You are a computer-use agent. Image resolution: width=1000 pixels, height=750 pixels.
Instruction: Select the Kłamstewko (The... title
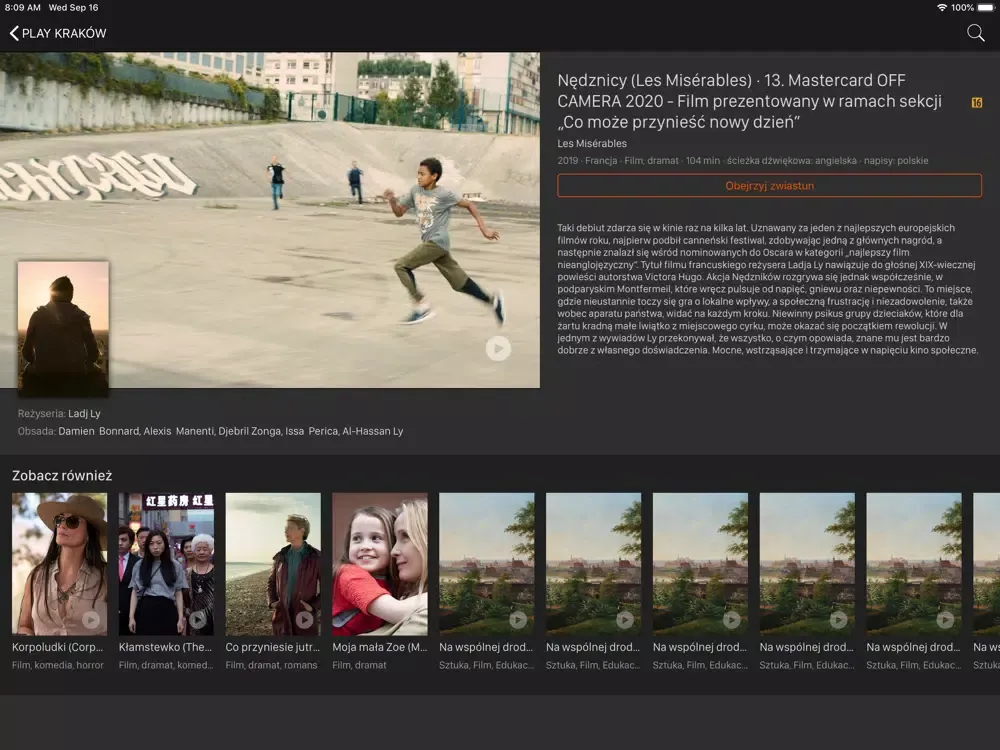click(x=165, y=647)
